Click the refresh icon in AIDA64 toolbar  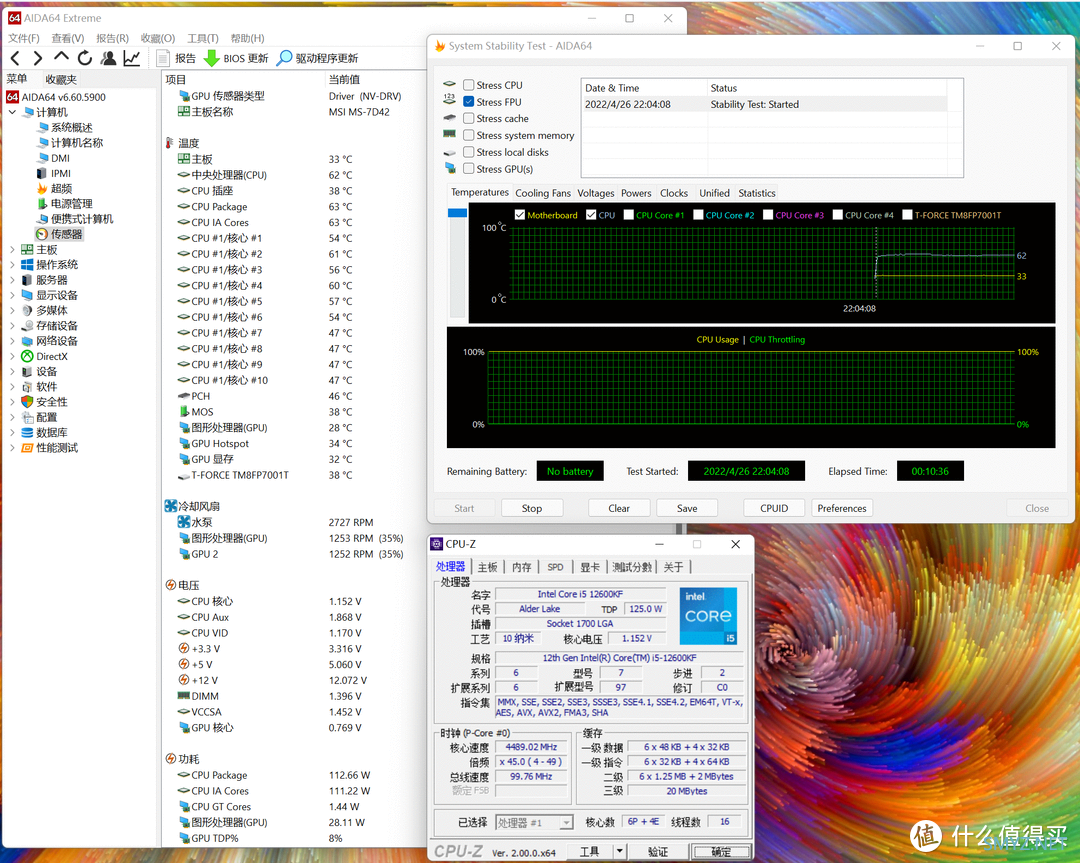tap(85, 58)
